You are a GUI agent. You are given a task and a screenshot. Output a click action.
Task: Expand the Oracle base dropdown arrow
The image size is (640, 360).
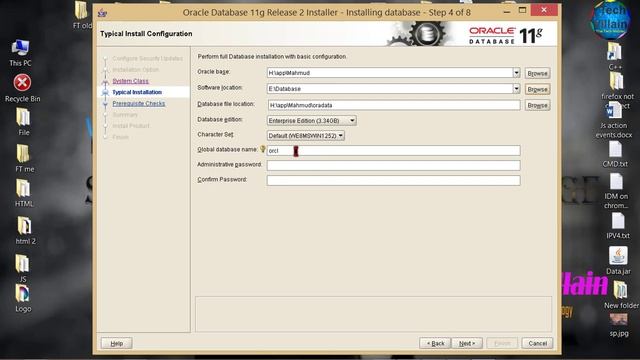pos(516,73)
